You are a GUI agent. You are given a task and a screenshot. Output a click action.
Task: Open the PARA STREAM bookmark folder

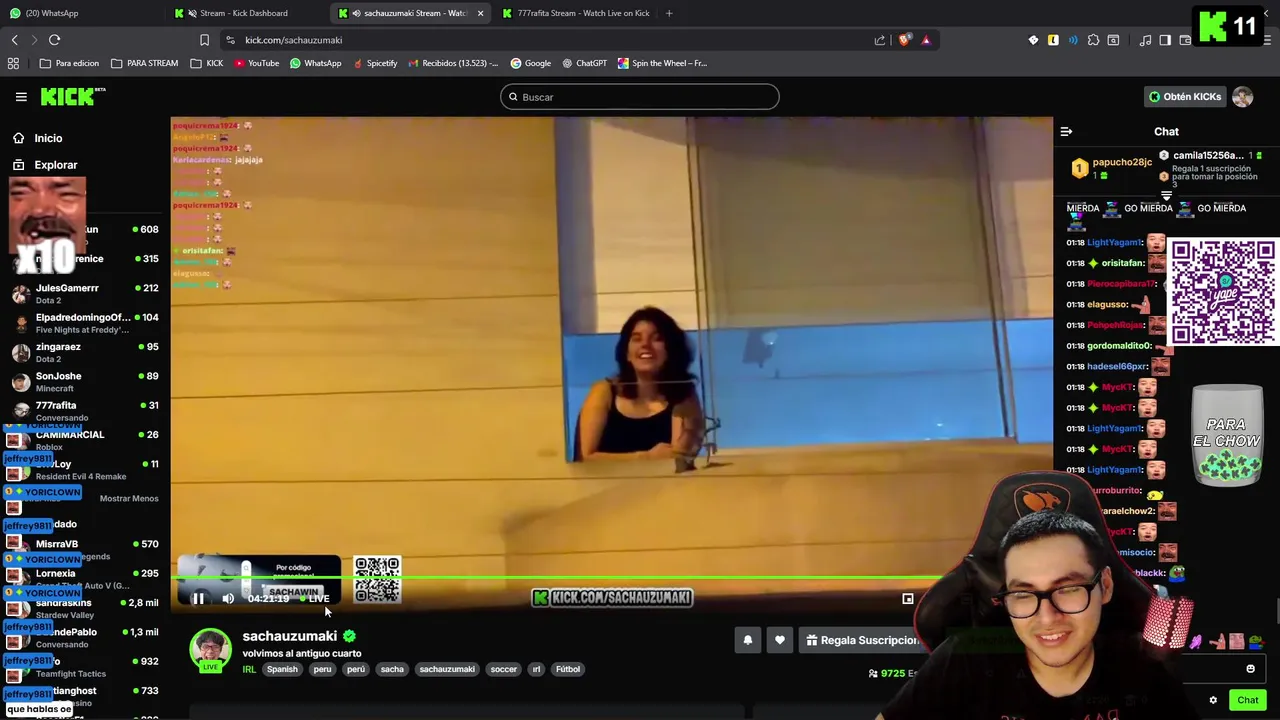tap(144, 63)
